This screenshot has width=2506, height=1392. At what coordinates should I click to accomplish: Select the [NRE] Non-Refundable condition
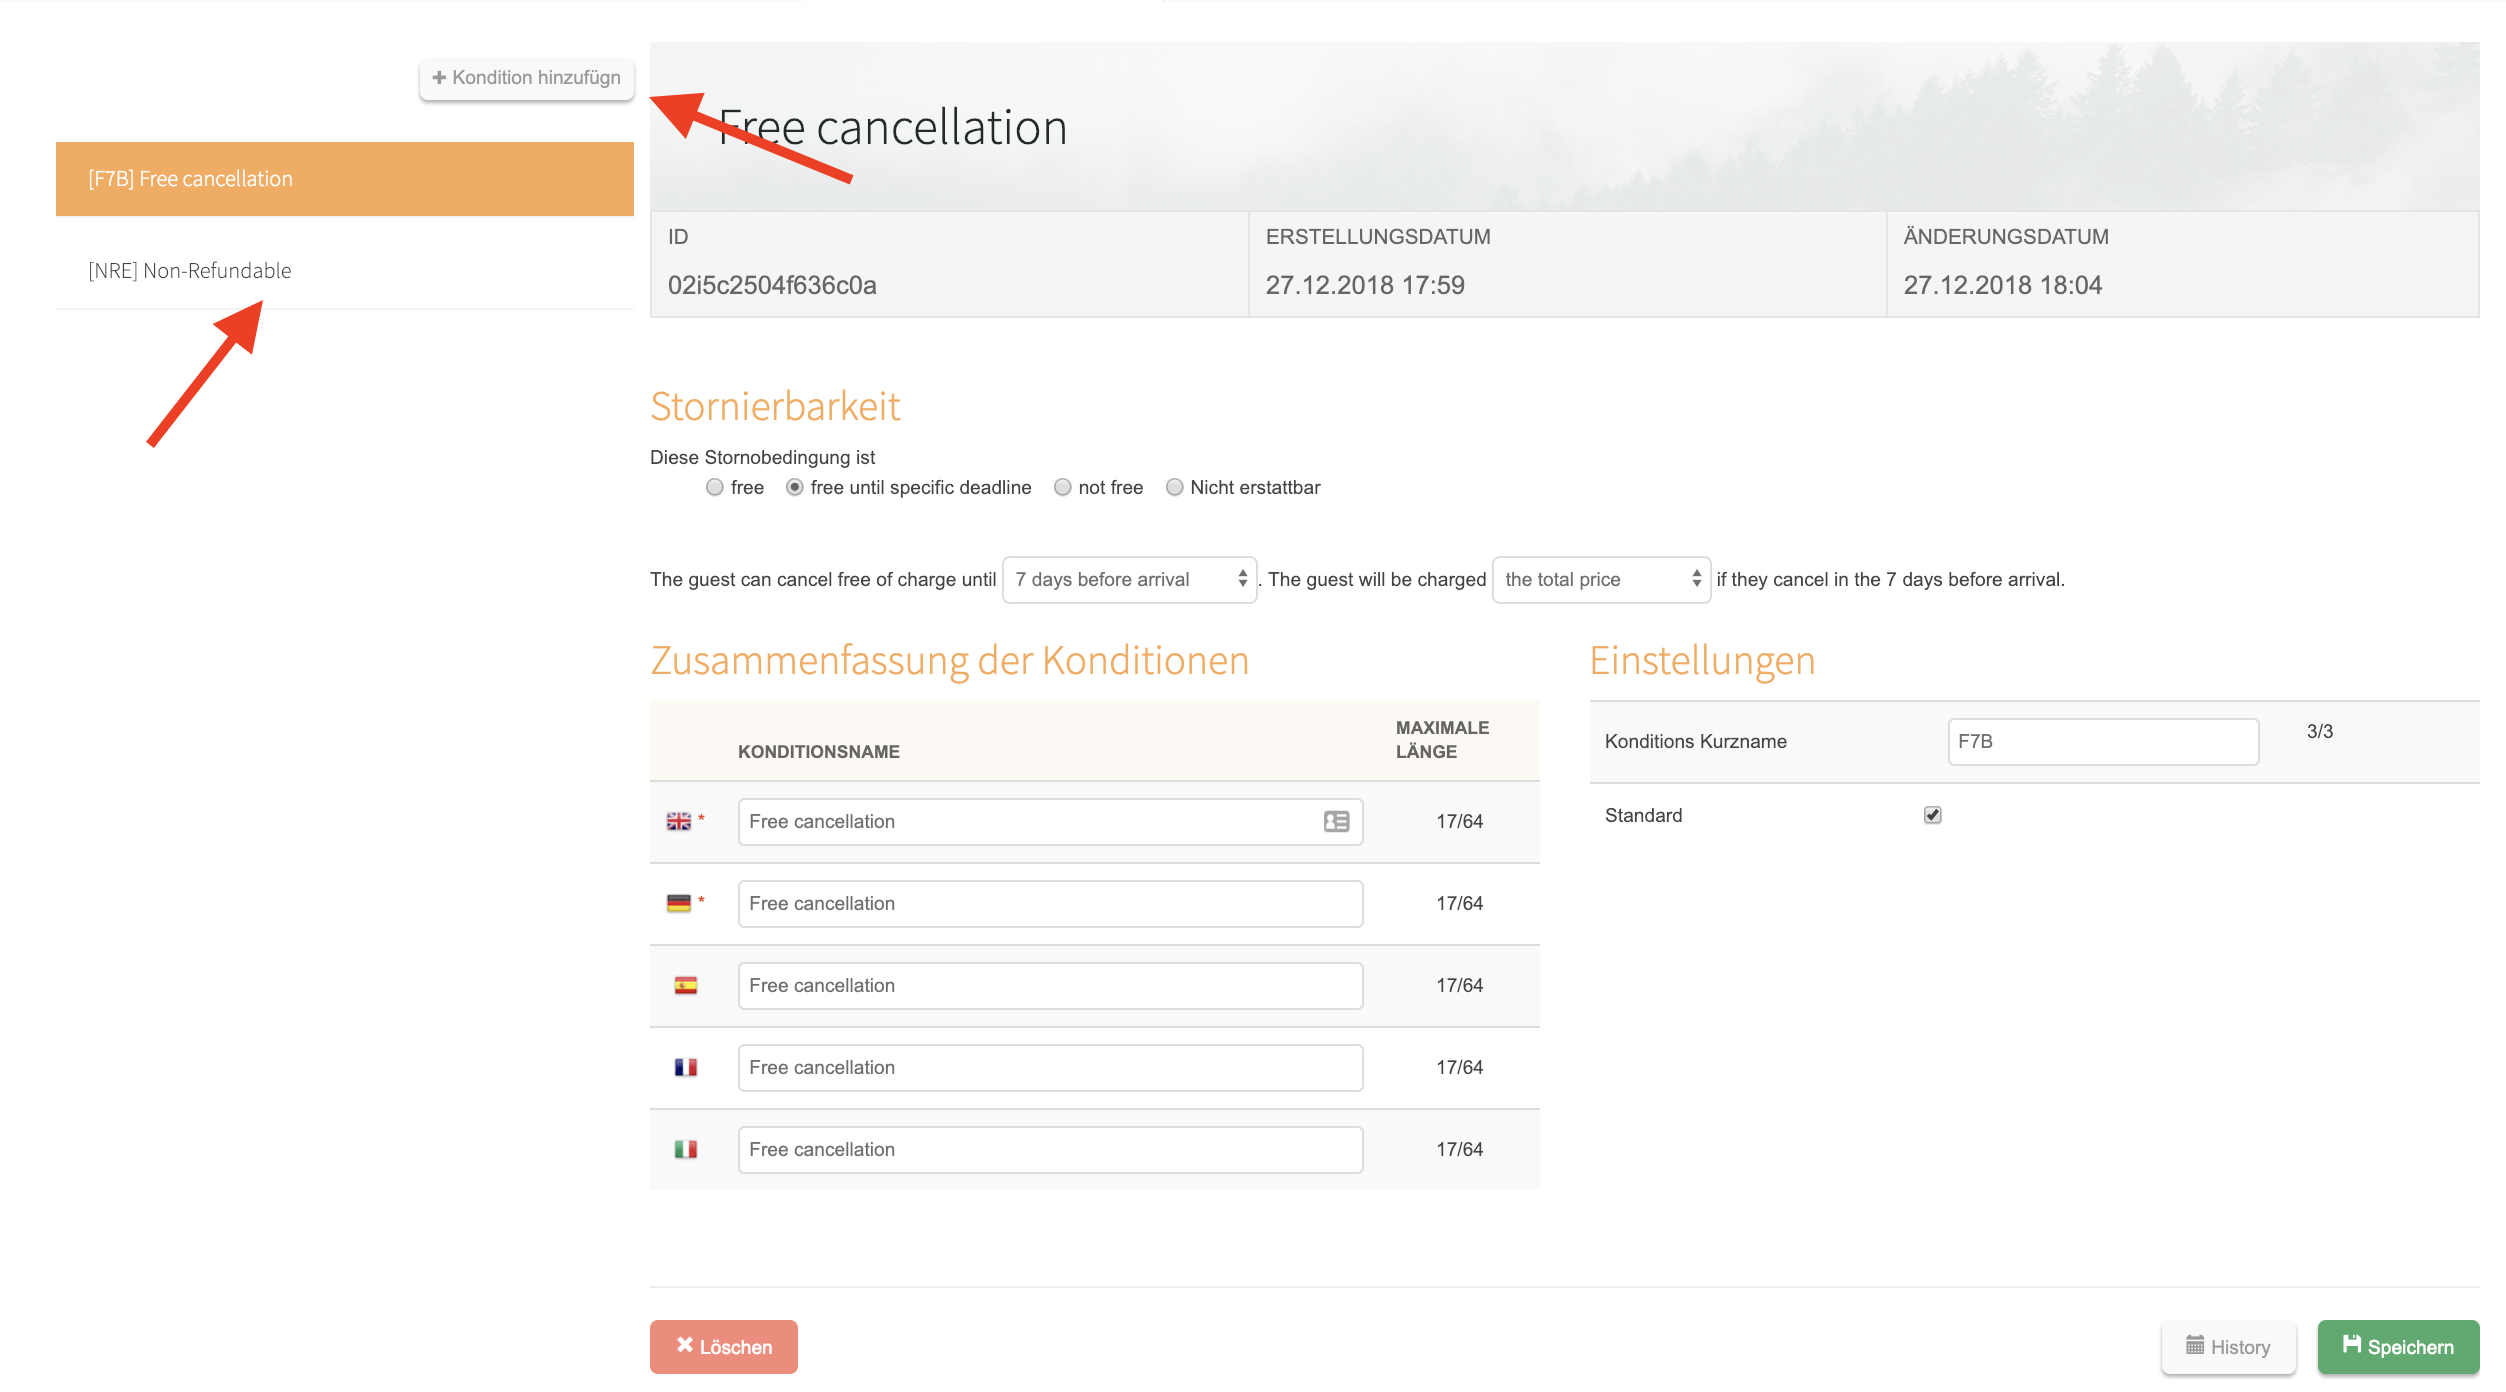point(190,271)
